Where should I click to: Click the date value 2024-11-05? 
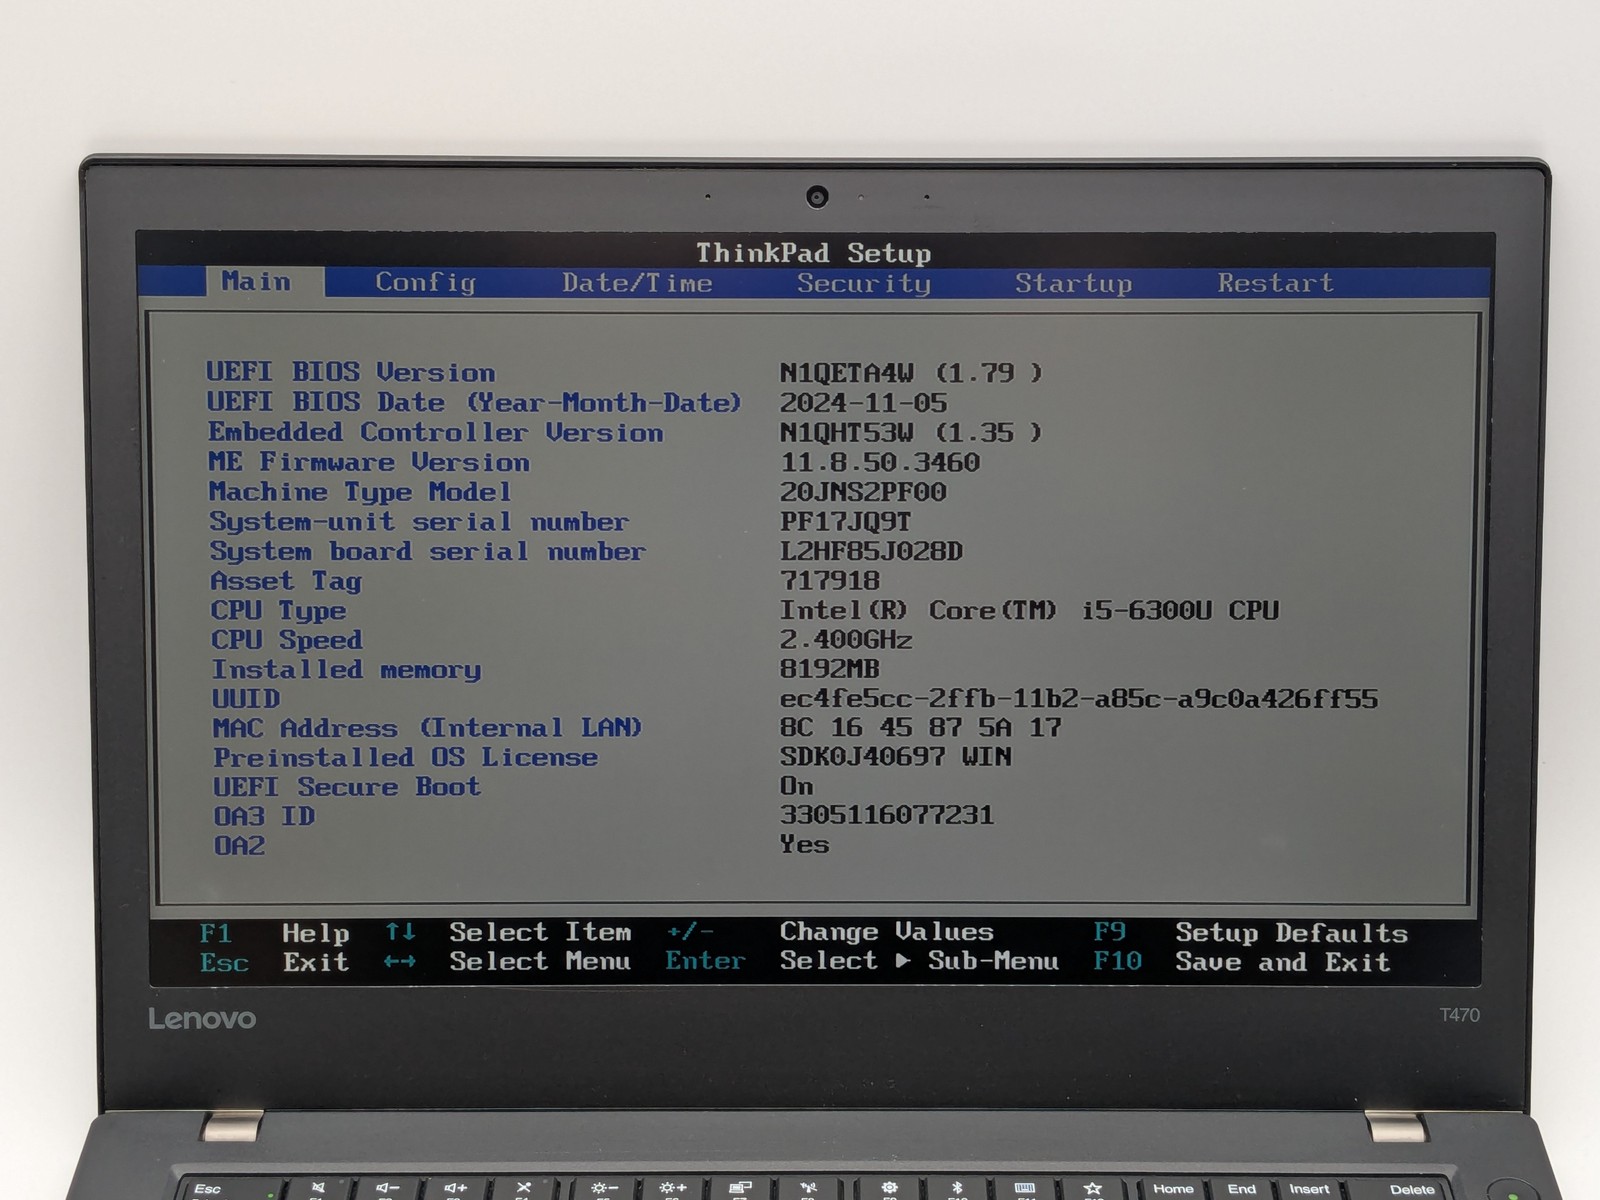(863, 403)
